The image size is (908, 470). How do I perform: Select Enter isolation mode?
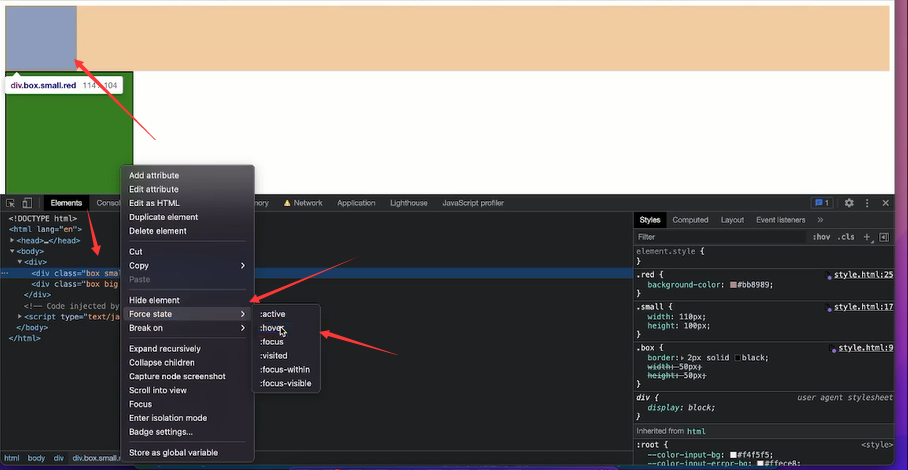(x=187, y=418)
